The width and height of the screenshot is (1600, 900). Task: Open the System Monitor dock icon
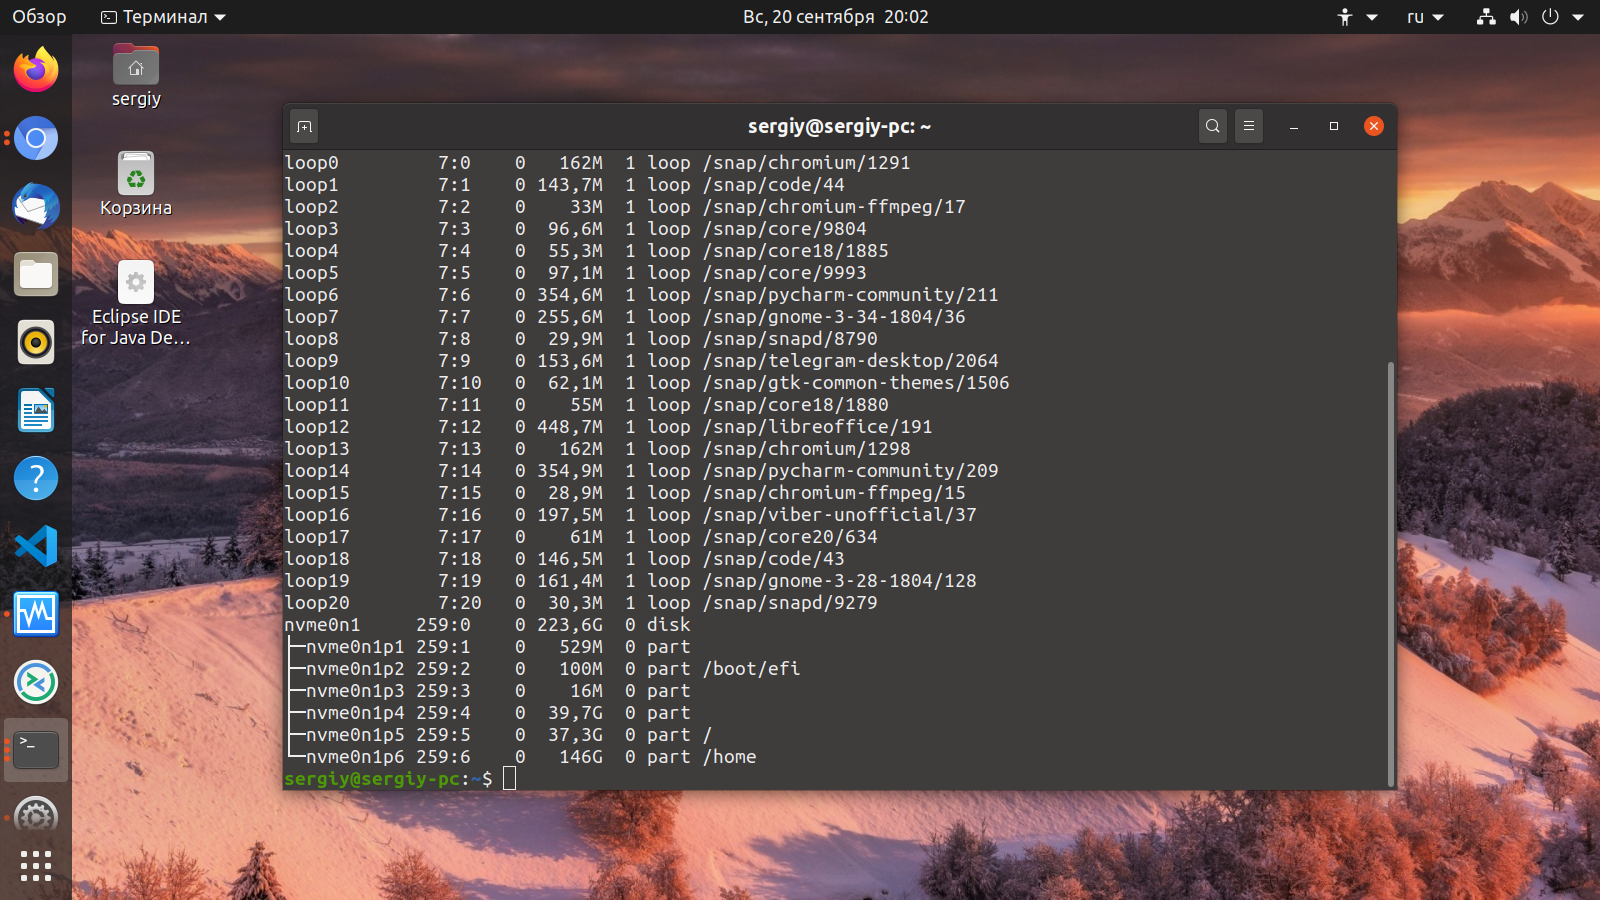point(36,614)
